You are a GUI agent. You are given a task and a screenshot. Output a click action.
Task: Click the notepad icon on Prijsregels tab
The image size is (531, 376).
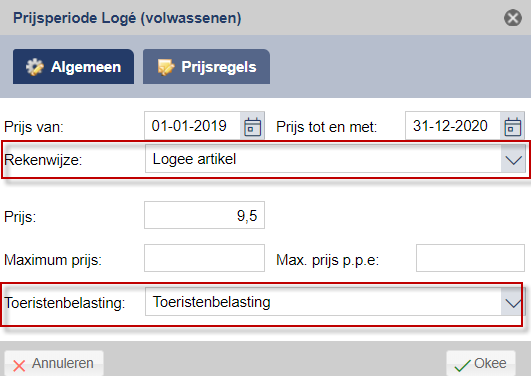[x=166, y=67]
